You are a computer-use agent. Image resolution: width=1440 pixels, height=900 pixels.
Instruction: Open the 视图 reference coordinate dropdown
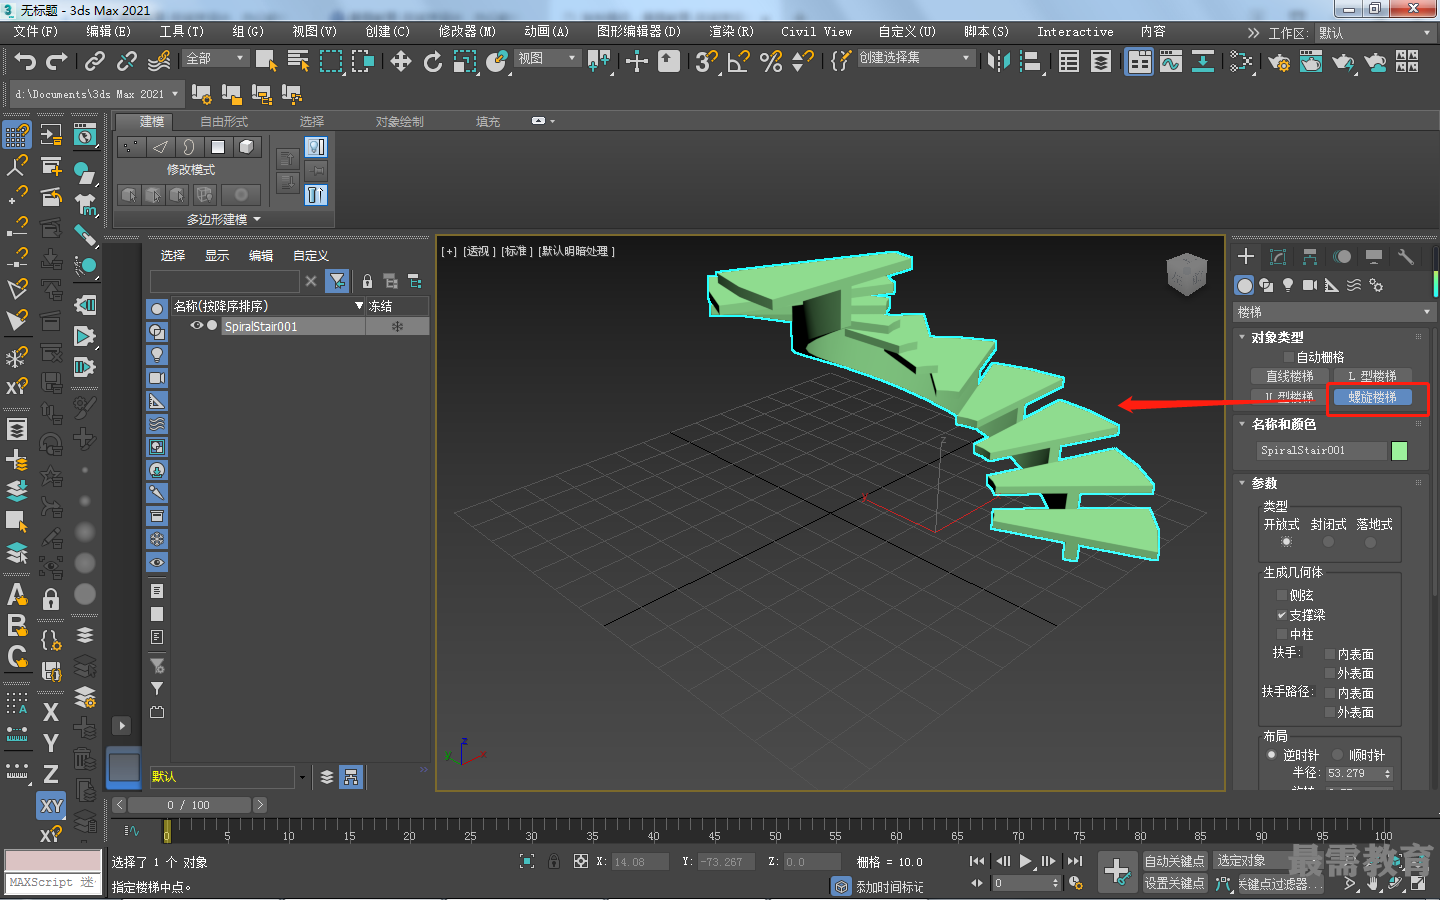pyautogui.click(x=547, y=59)
